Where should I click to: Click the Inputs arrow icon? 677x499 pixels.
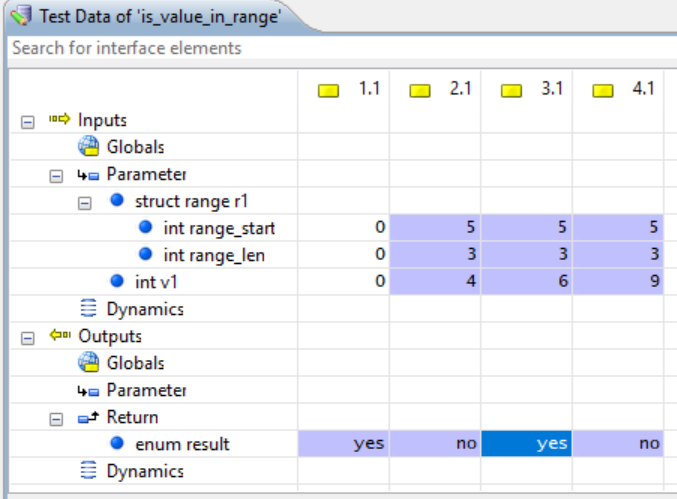click(x=60, y=119)
